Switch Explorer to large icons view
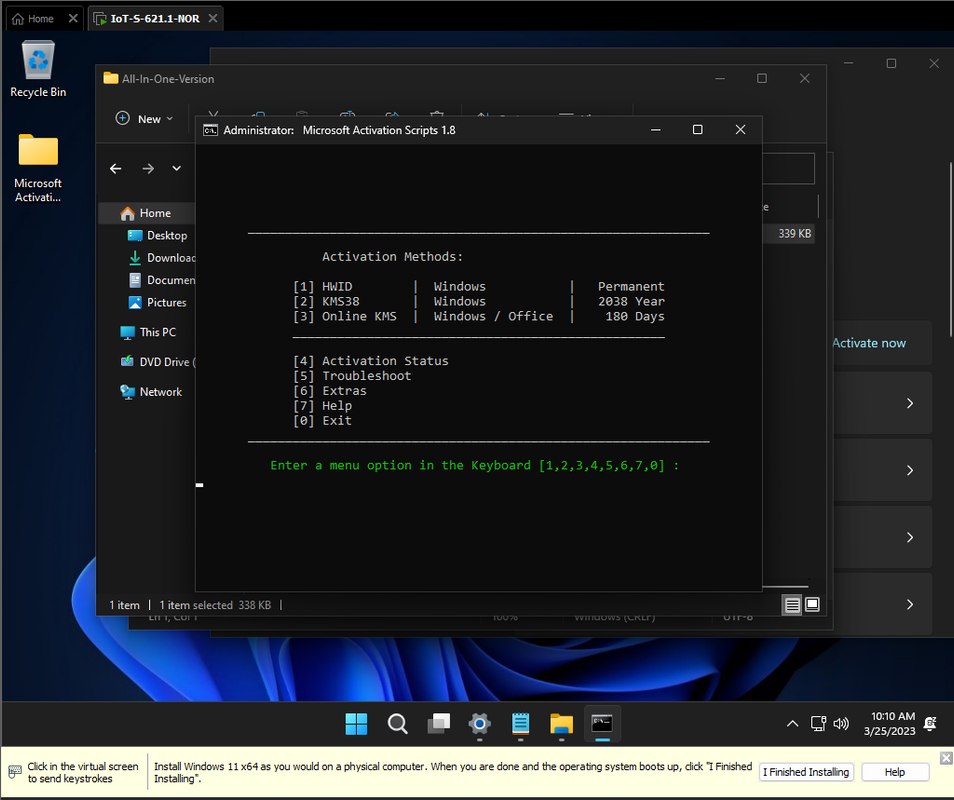Viewport: 954px width, 800px height. point(812,604)
